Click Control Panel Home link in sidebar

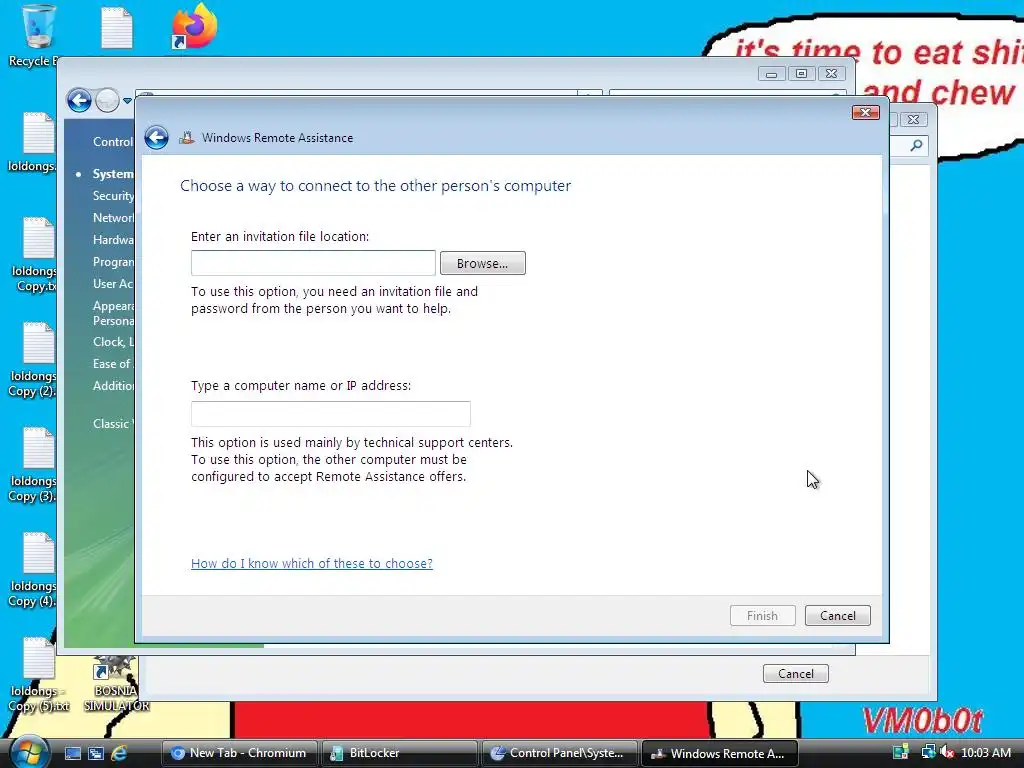click(113, 142)
